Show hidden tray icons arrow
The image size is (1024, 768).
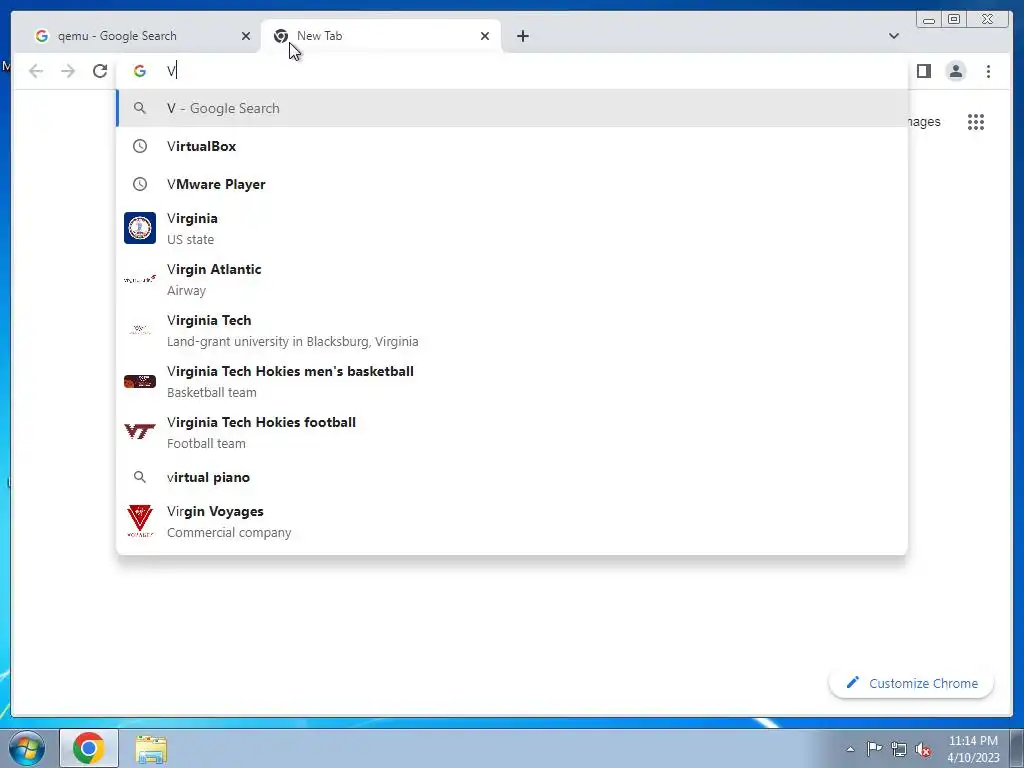(850, 749)
